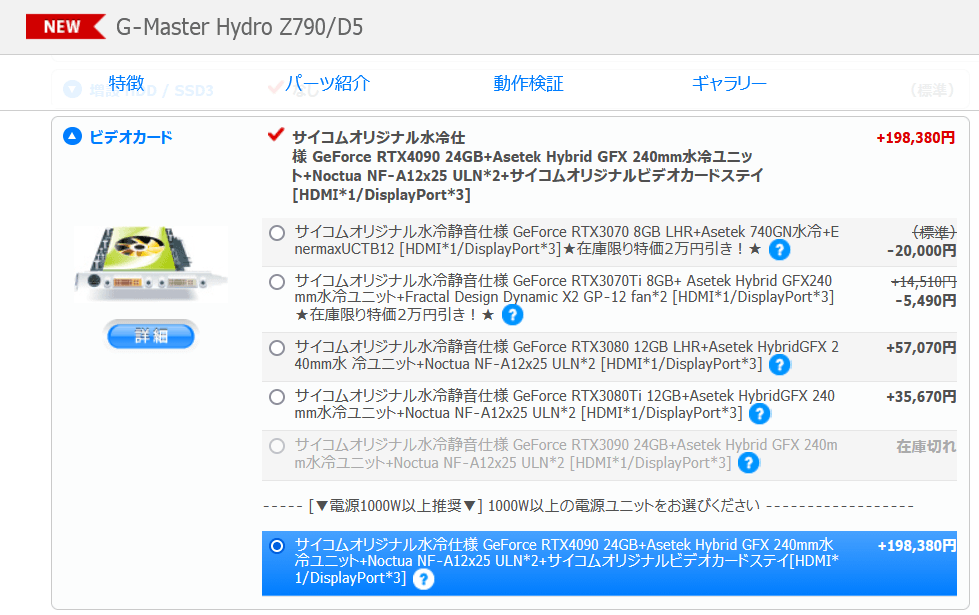This screenshot has height=615, width=979.
Task: Switch to the パーツ紹介 tab
Action: [x=327, y=83]
